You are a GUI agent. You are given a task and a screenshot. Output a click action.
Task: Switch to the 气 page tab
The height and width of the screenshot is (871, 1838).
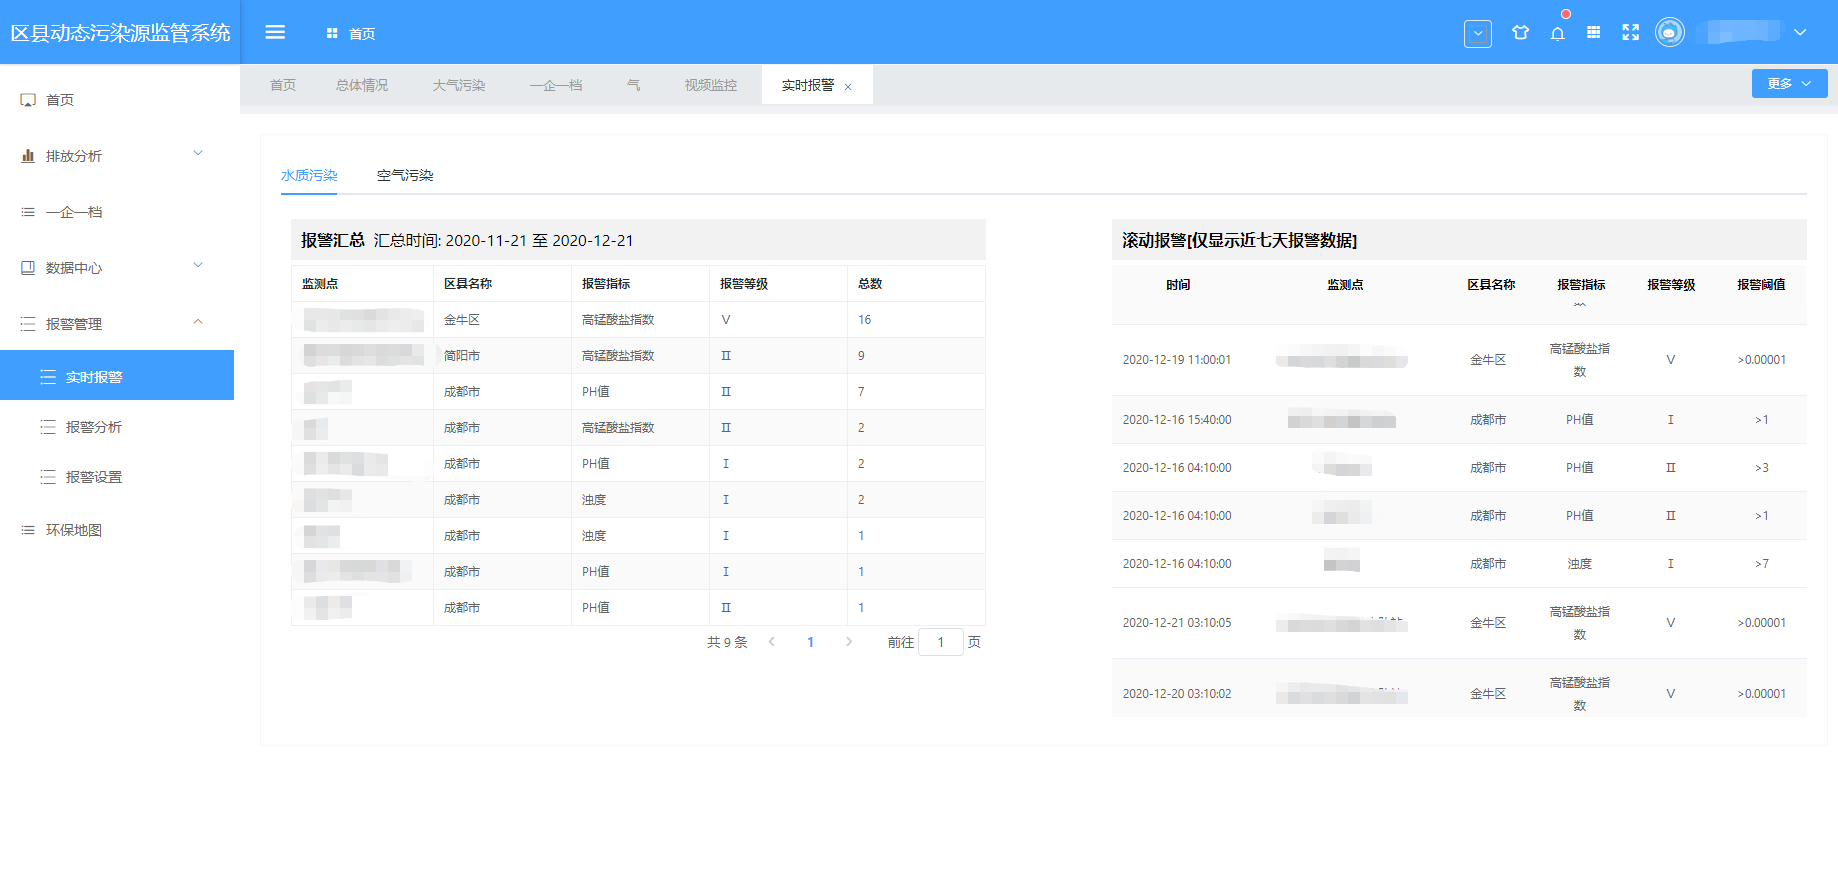tap(633, 85)
